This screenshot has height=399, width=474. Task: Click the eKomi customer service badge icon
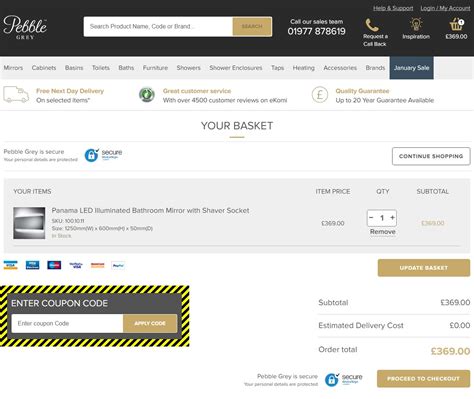tap(147, 95)
